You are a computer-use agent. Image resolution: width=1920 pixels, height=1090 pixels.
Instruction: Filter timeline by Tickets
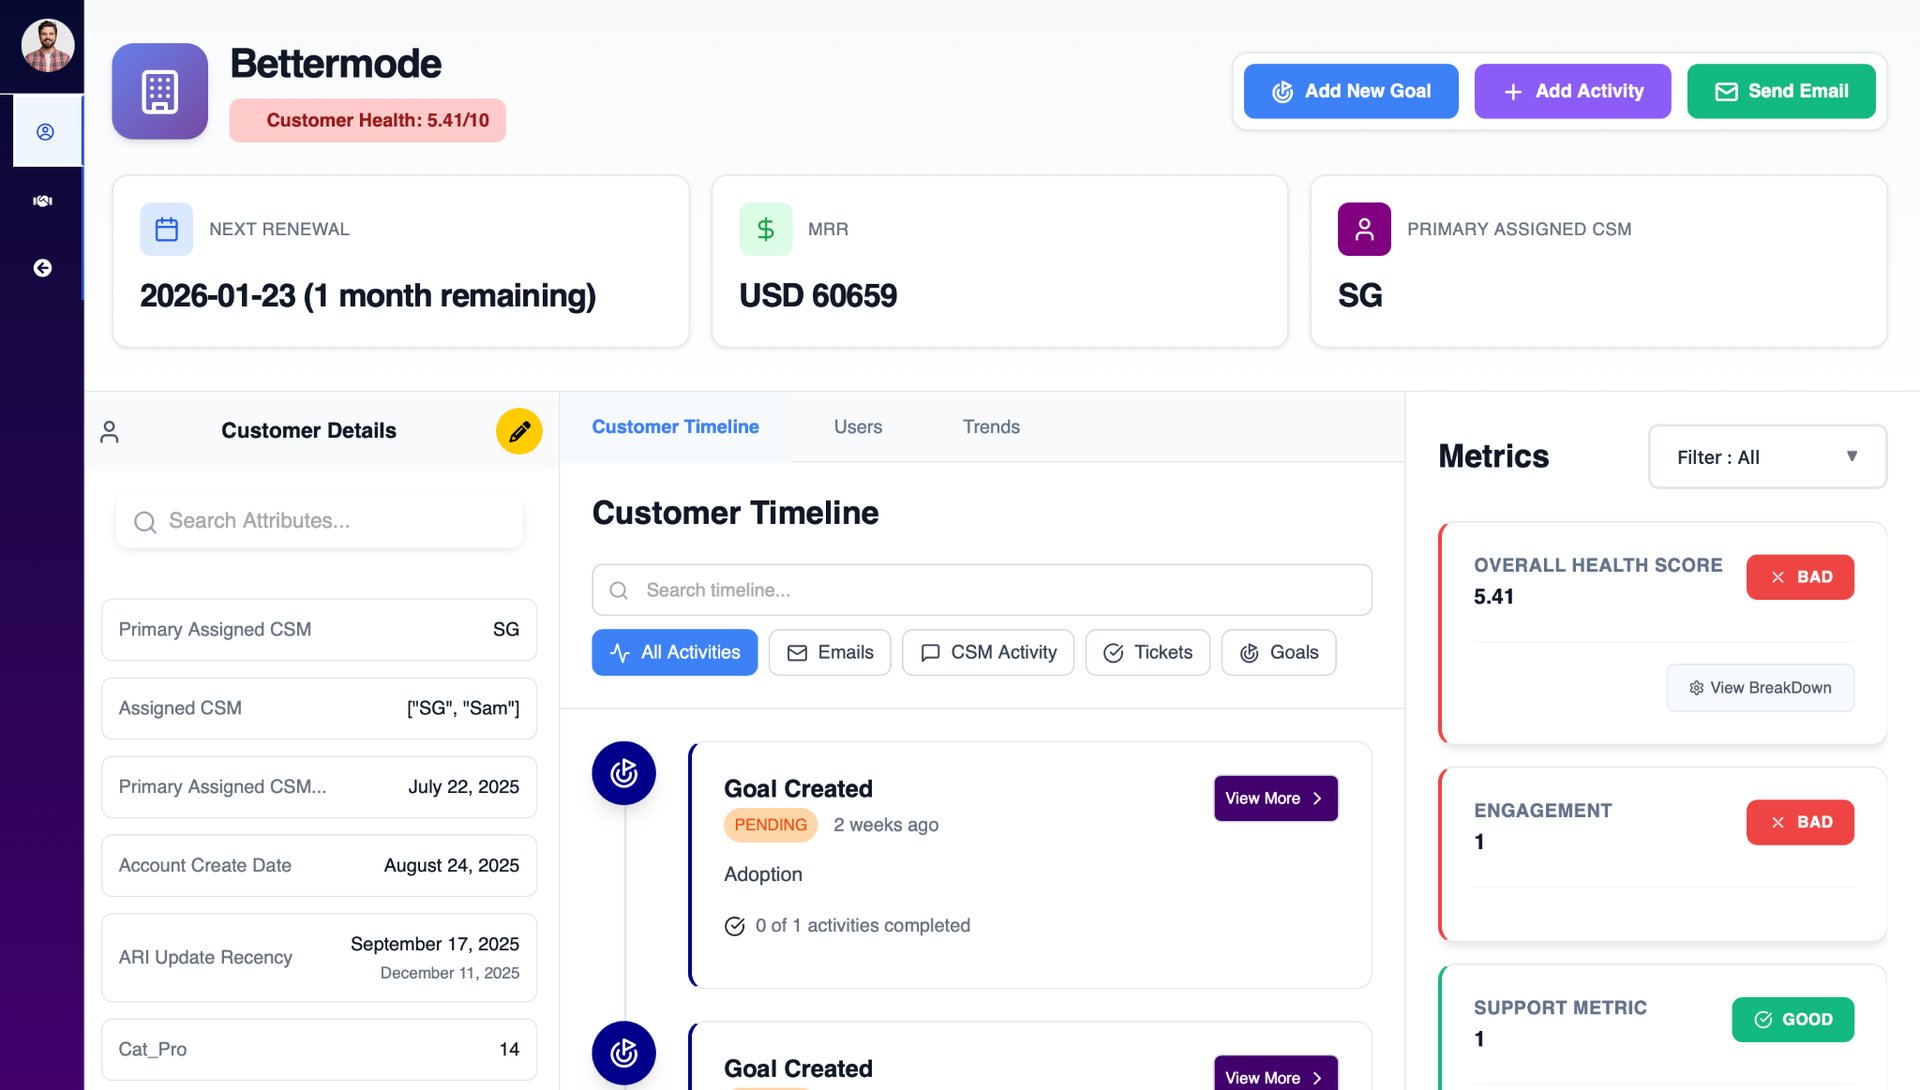coord(1147,652)
